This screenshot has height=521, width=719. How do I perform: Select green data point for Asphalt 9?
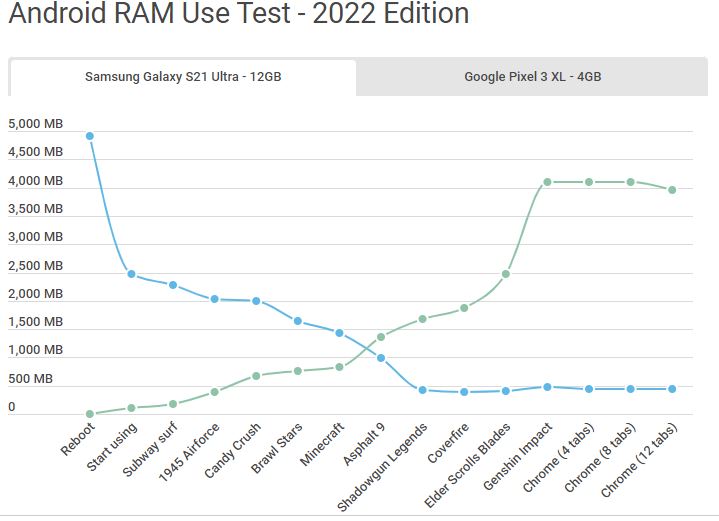pos(381,337)
